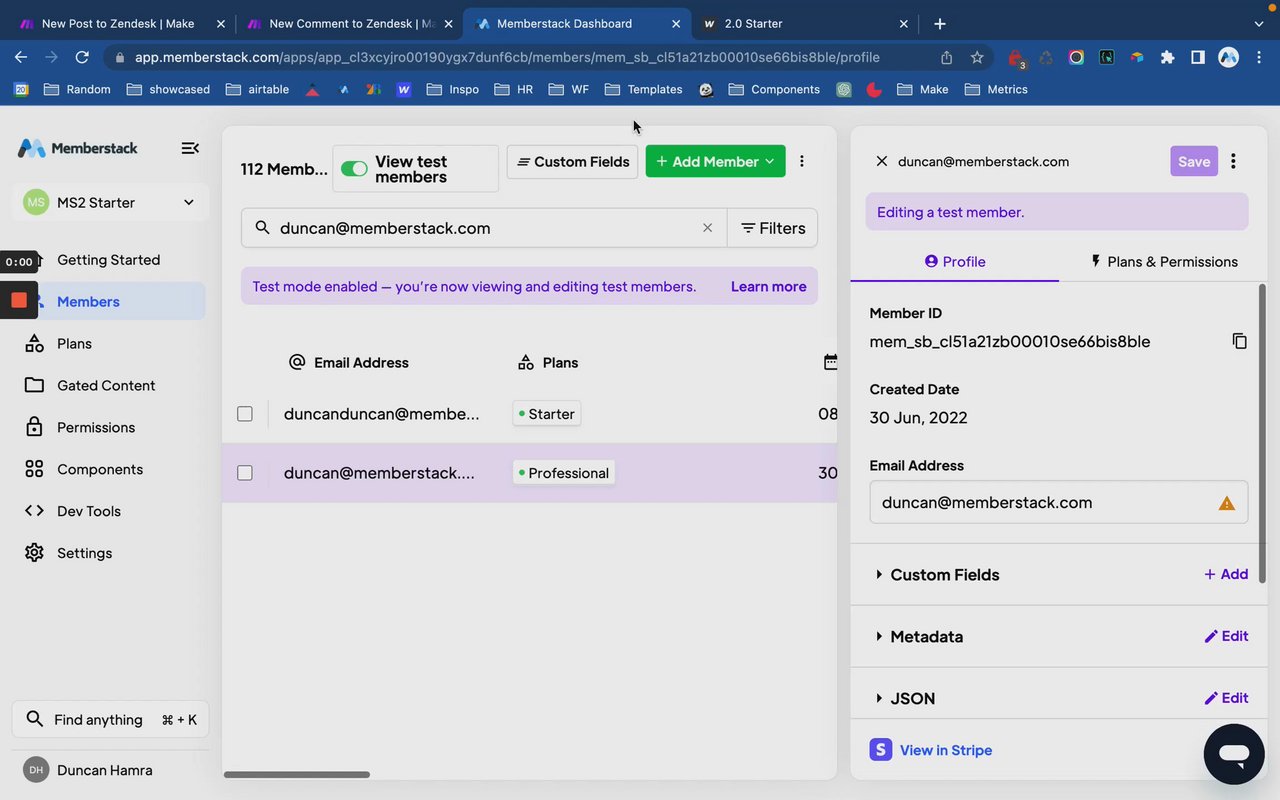Open View in Stripe link
This screenshot has height=800, width=1280.
pos(931,750)
